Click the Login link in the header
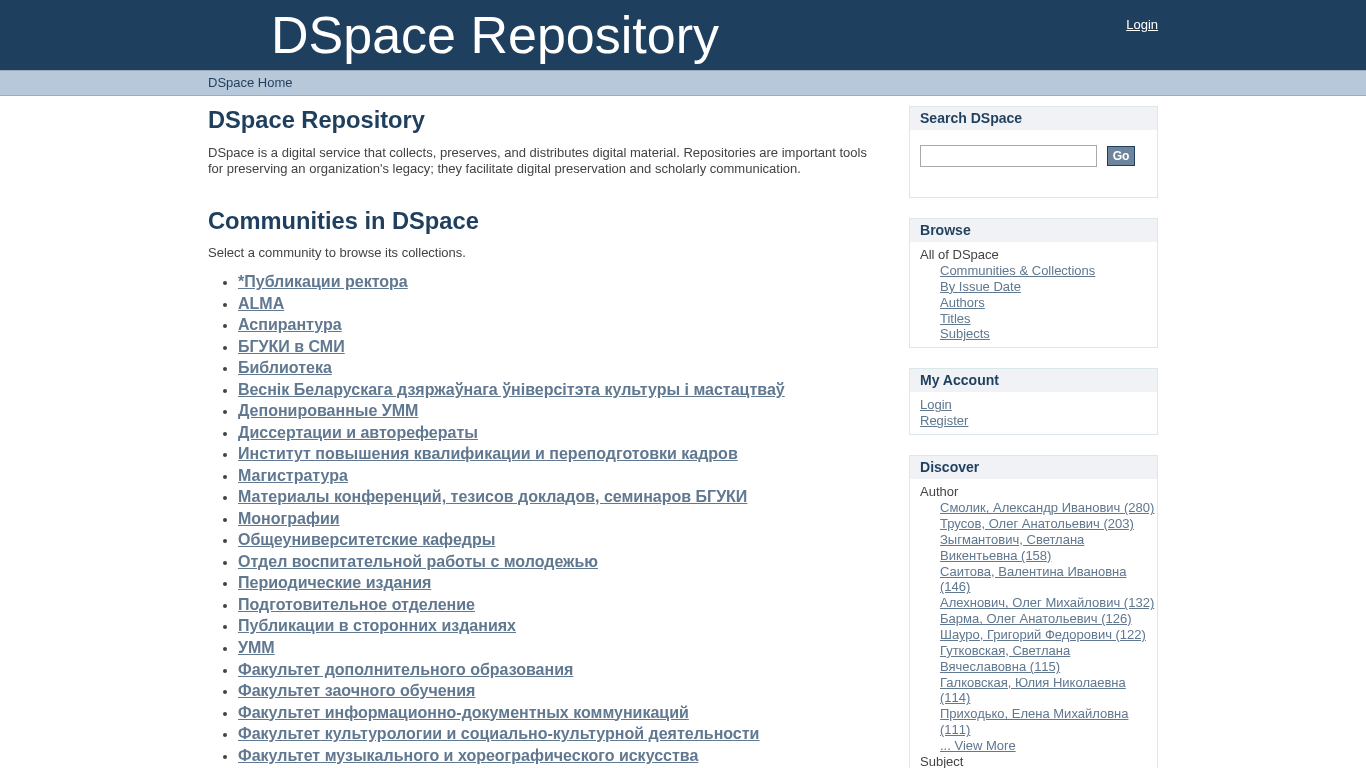This screenshot has height=768, width=1366. [x=1142, y=25]
